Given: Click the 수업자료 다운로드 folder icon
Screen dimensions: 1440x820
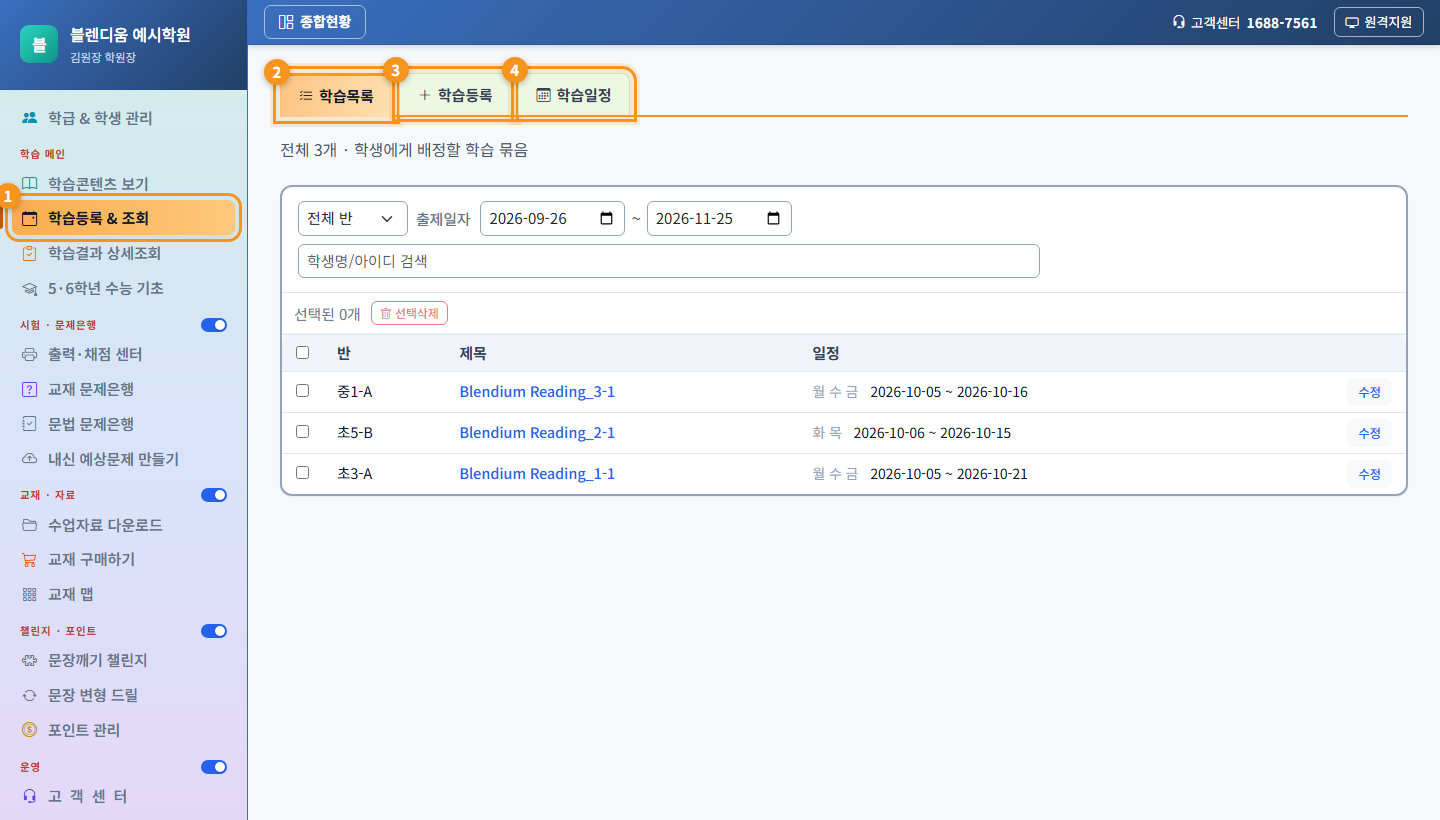Looking at the screenshot, I should (30, 525).
